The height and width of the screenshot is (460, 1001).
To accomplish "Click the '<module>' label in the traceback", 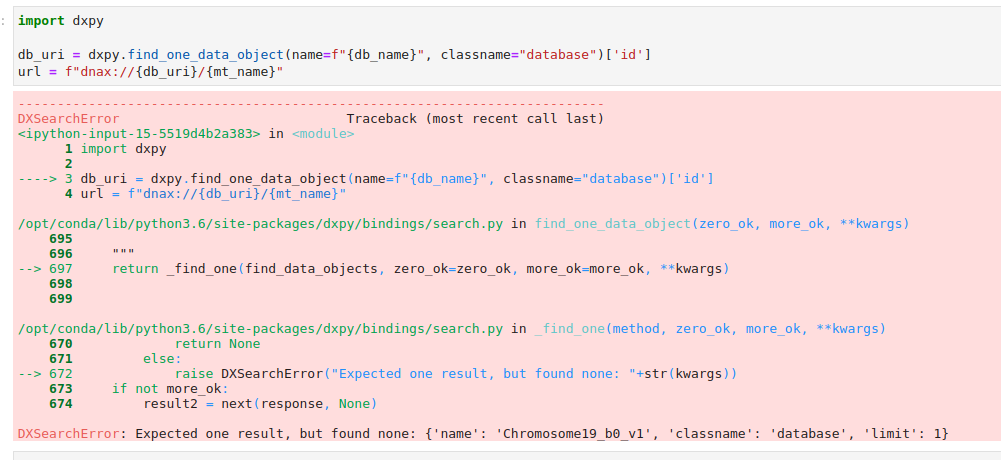I will coord(323,134).
